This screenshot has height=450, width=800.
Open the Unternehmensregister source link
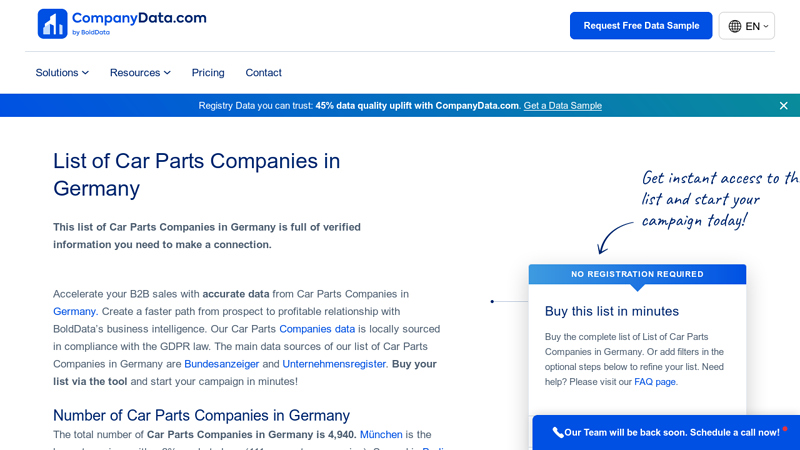(334, 364)
